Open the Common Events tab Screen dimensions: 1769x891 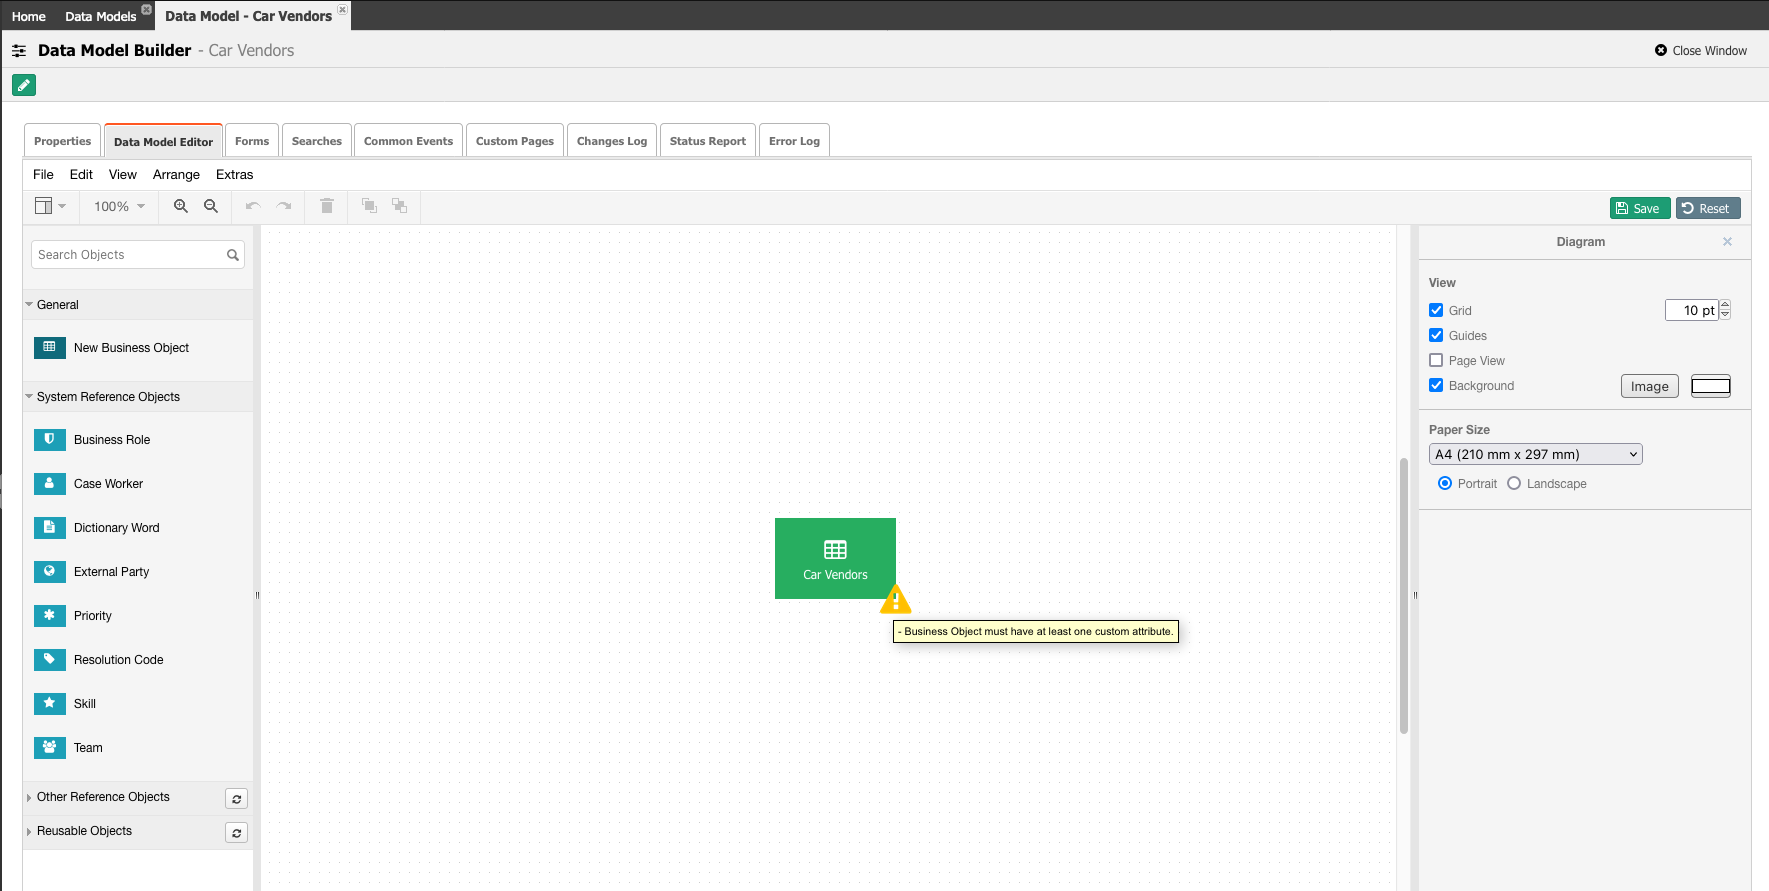(x=408, y=141)
